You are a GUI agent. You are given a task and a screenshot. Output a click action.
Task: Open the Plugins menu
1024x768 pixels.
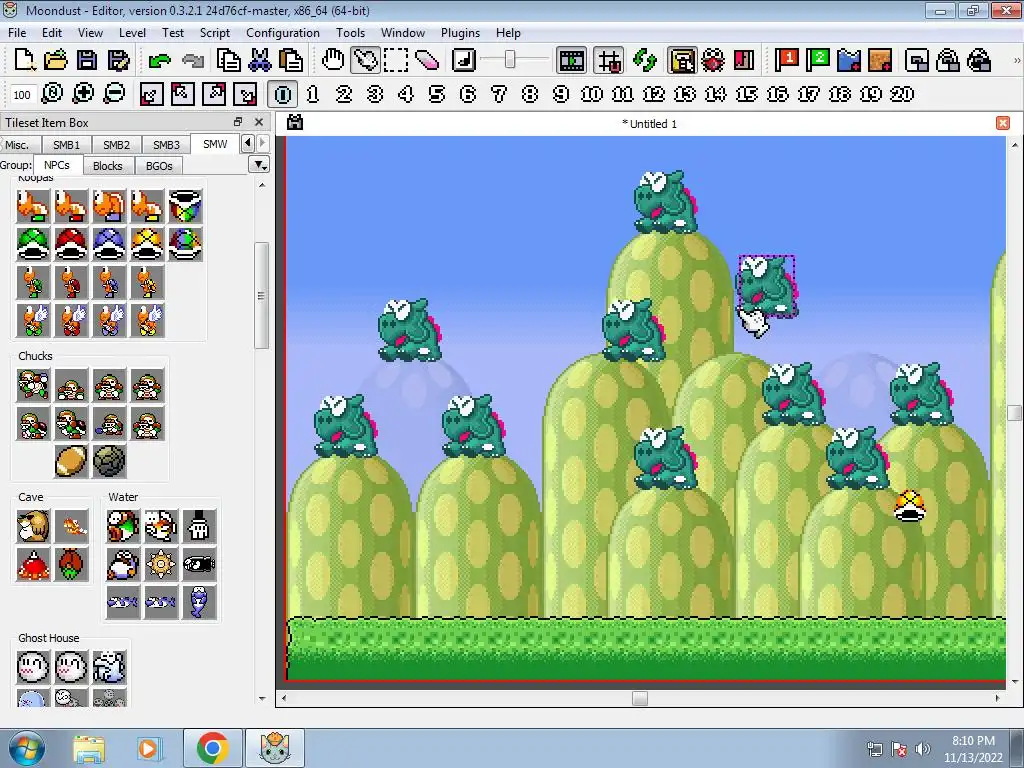coord(460,33)
